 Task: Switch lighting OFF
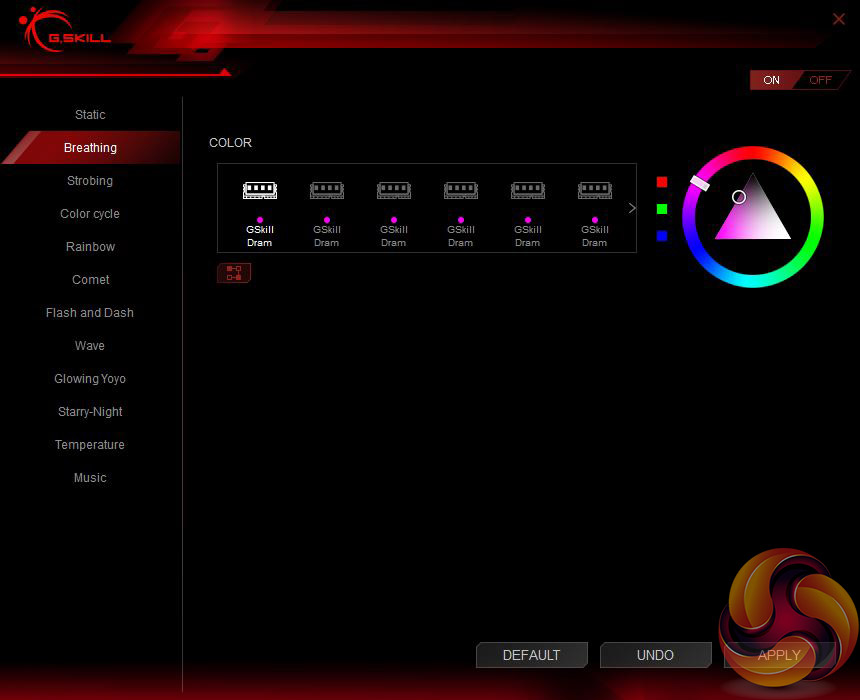[x=820, y=80]
